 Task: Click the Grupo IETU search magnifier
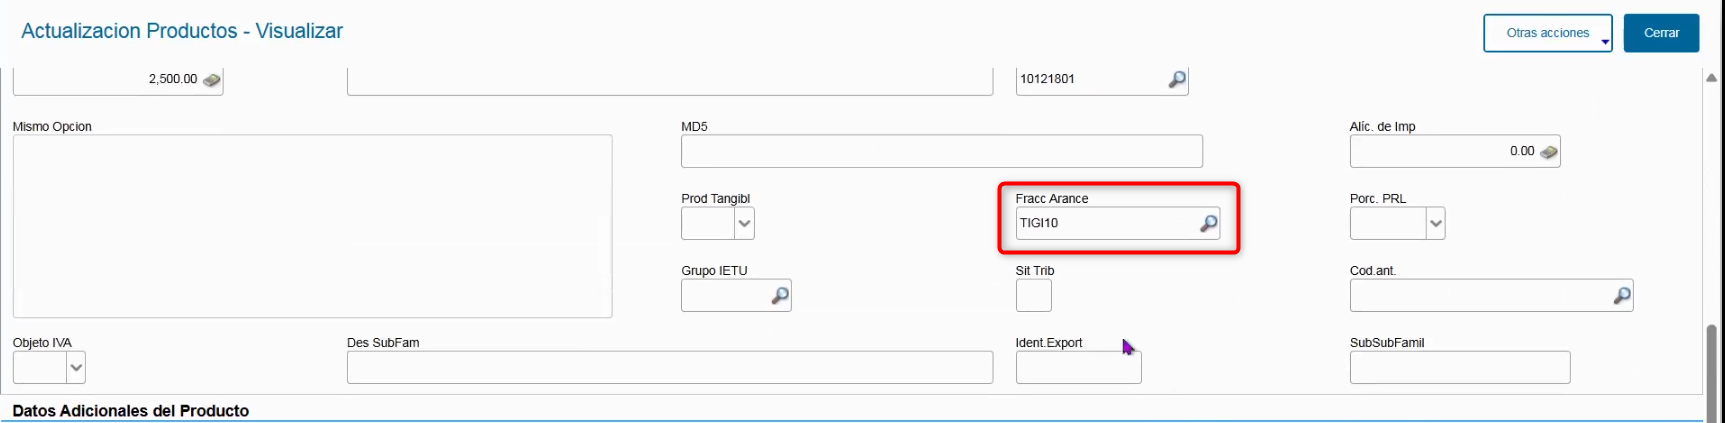point(780,295)
